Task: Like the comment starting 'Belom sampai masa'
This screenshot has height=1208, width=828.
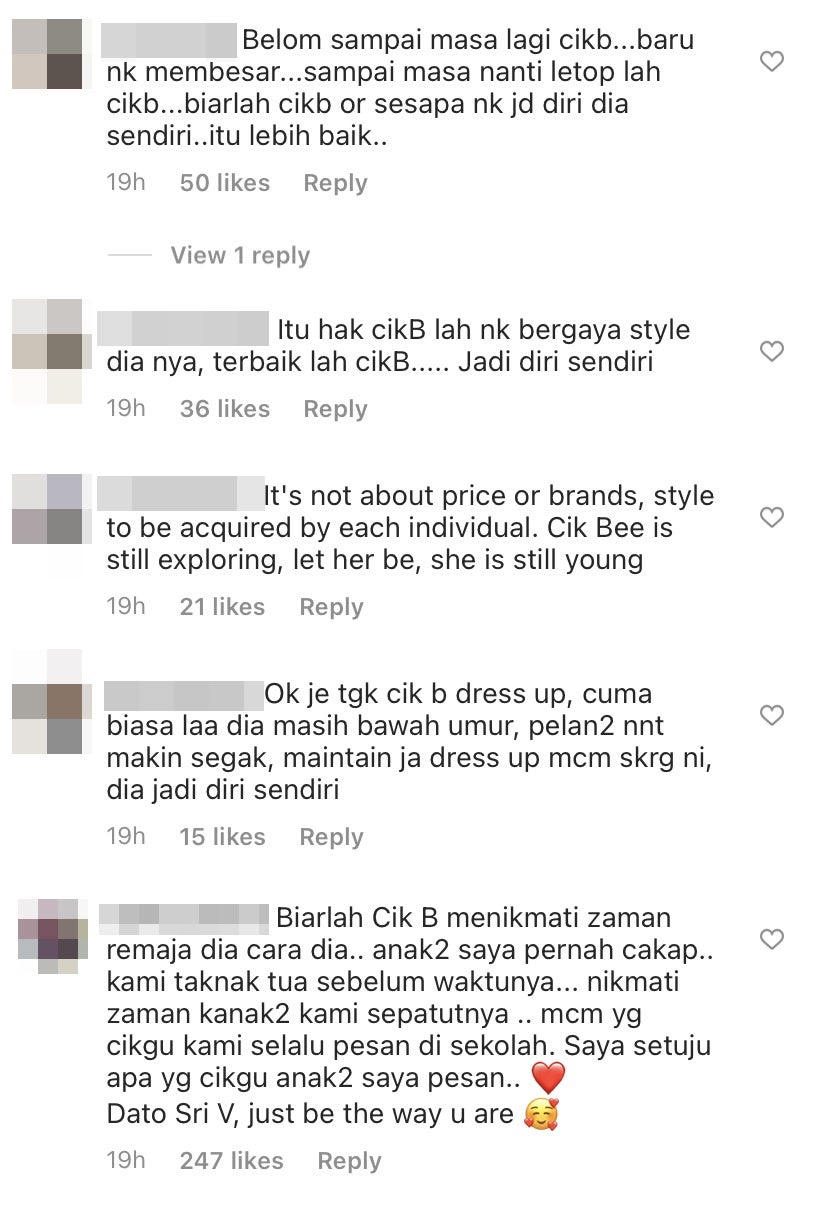Action: tap(771, 62)
